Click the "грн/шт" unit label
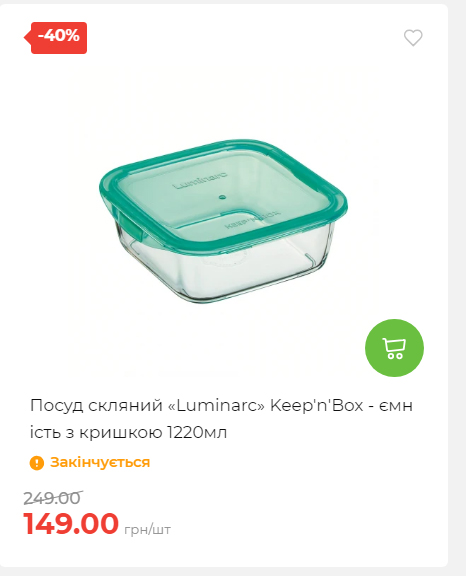The height and width of the screenshot is (576, 466). (x=147, y=530)
